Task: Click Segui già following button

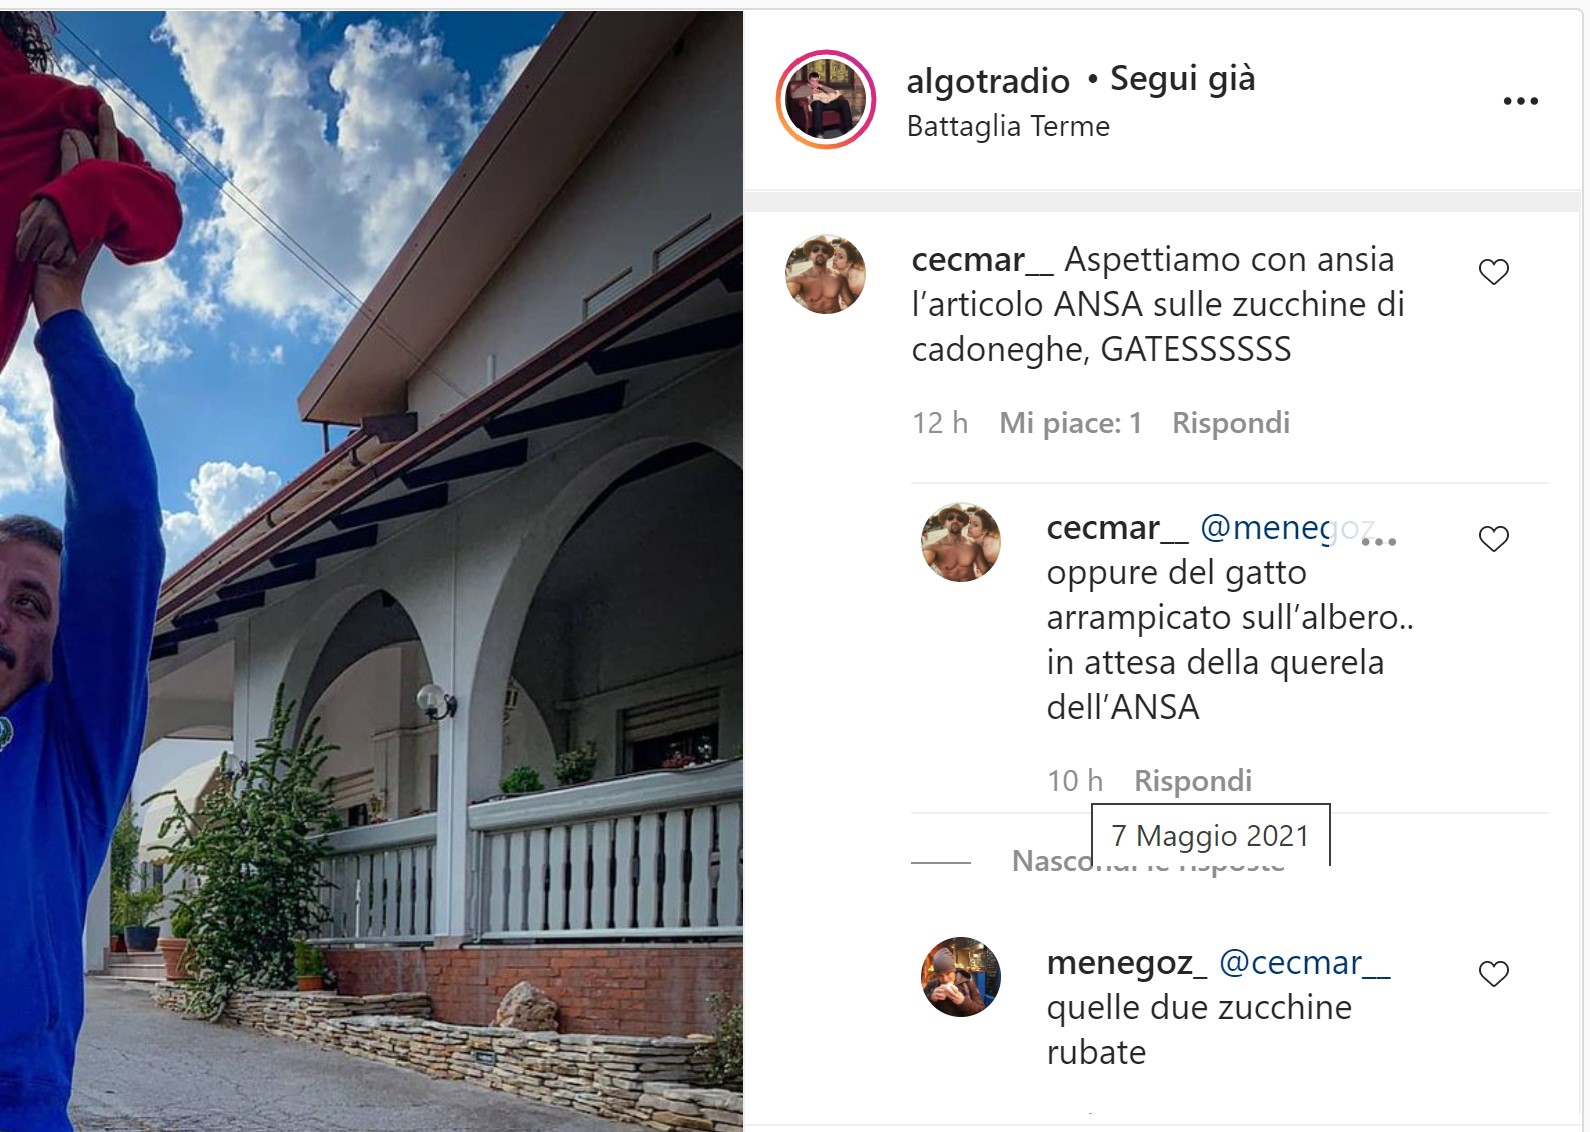Action: pos(1182,78)
